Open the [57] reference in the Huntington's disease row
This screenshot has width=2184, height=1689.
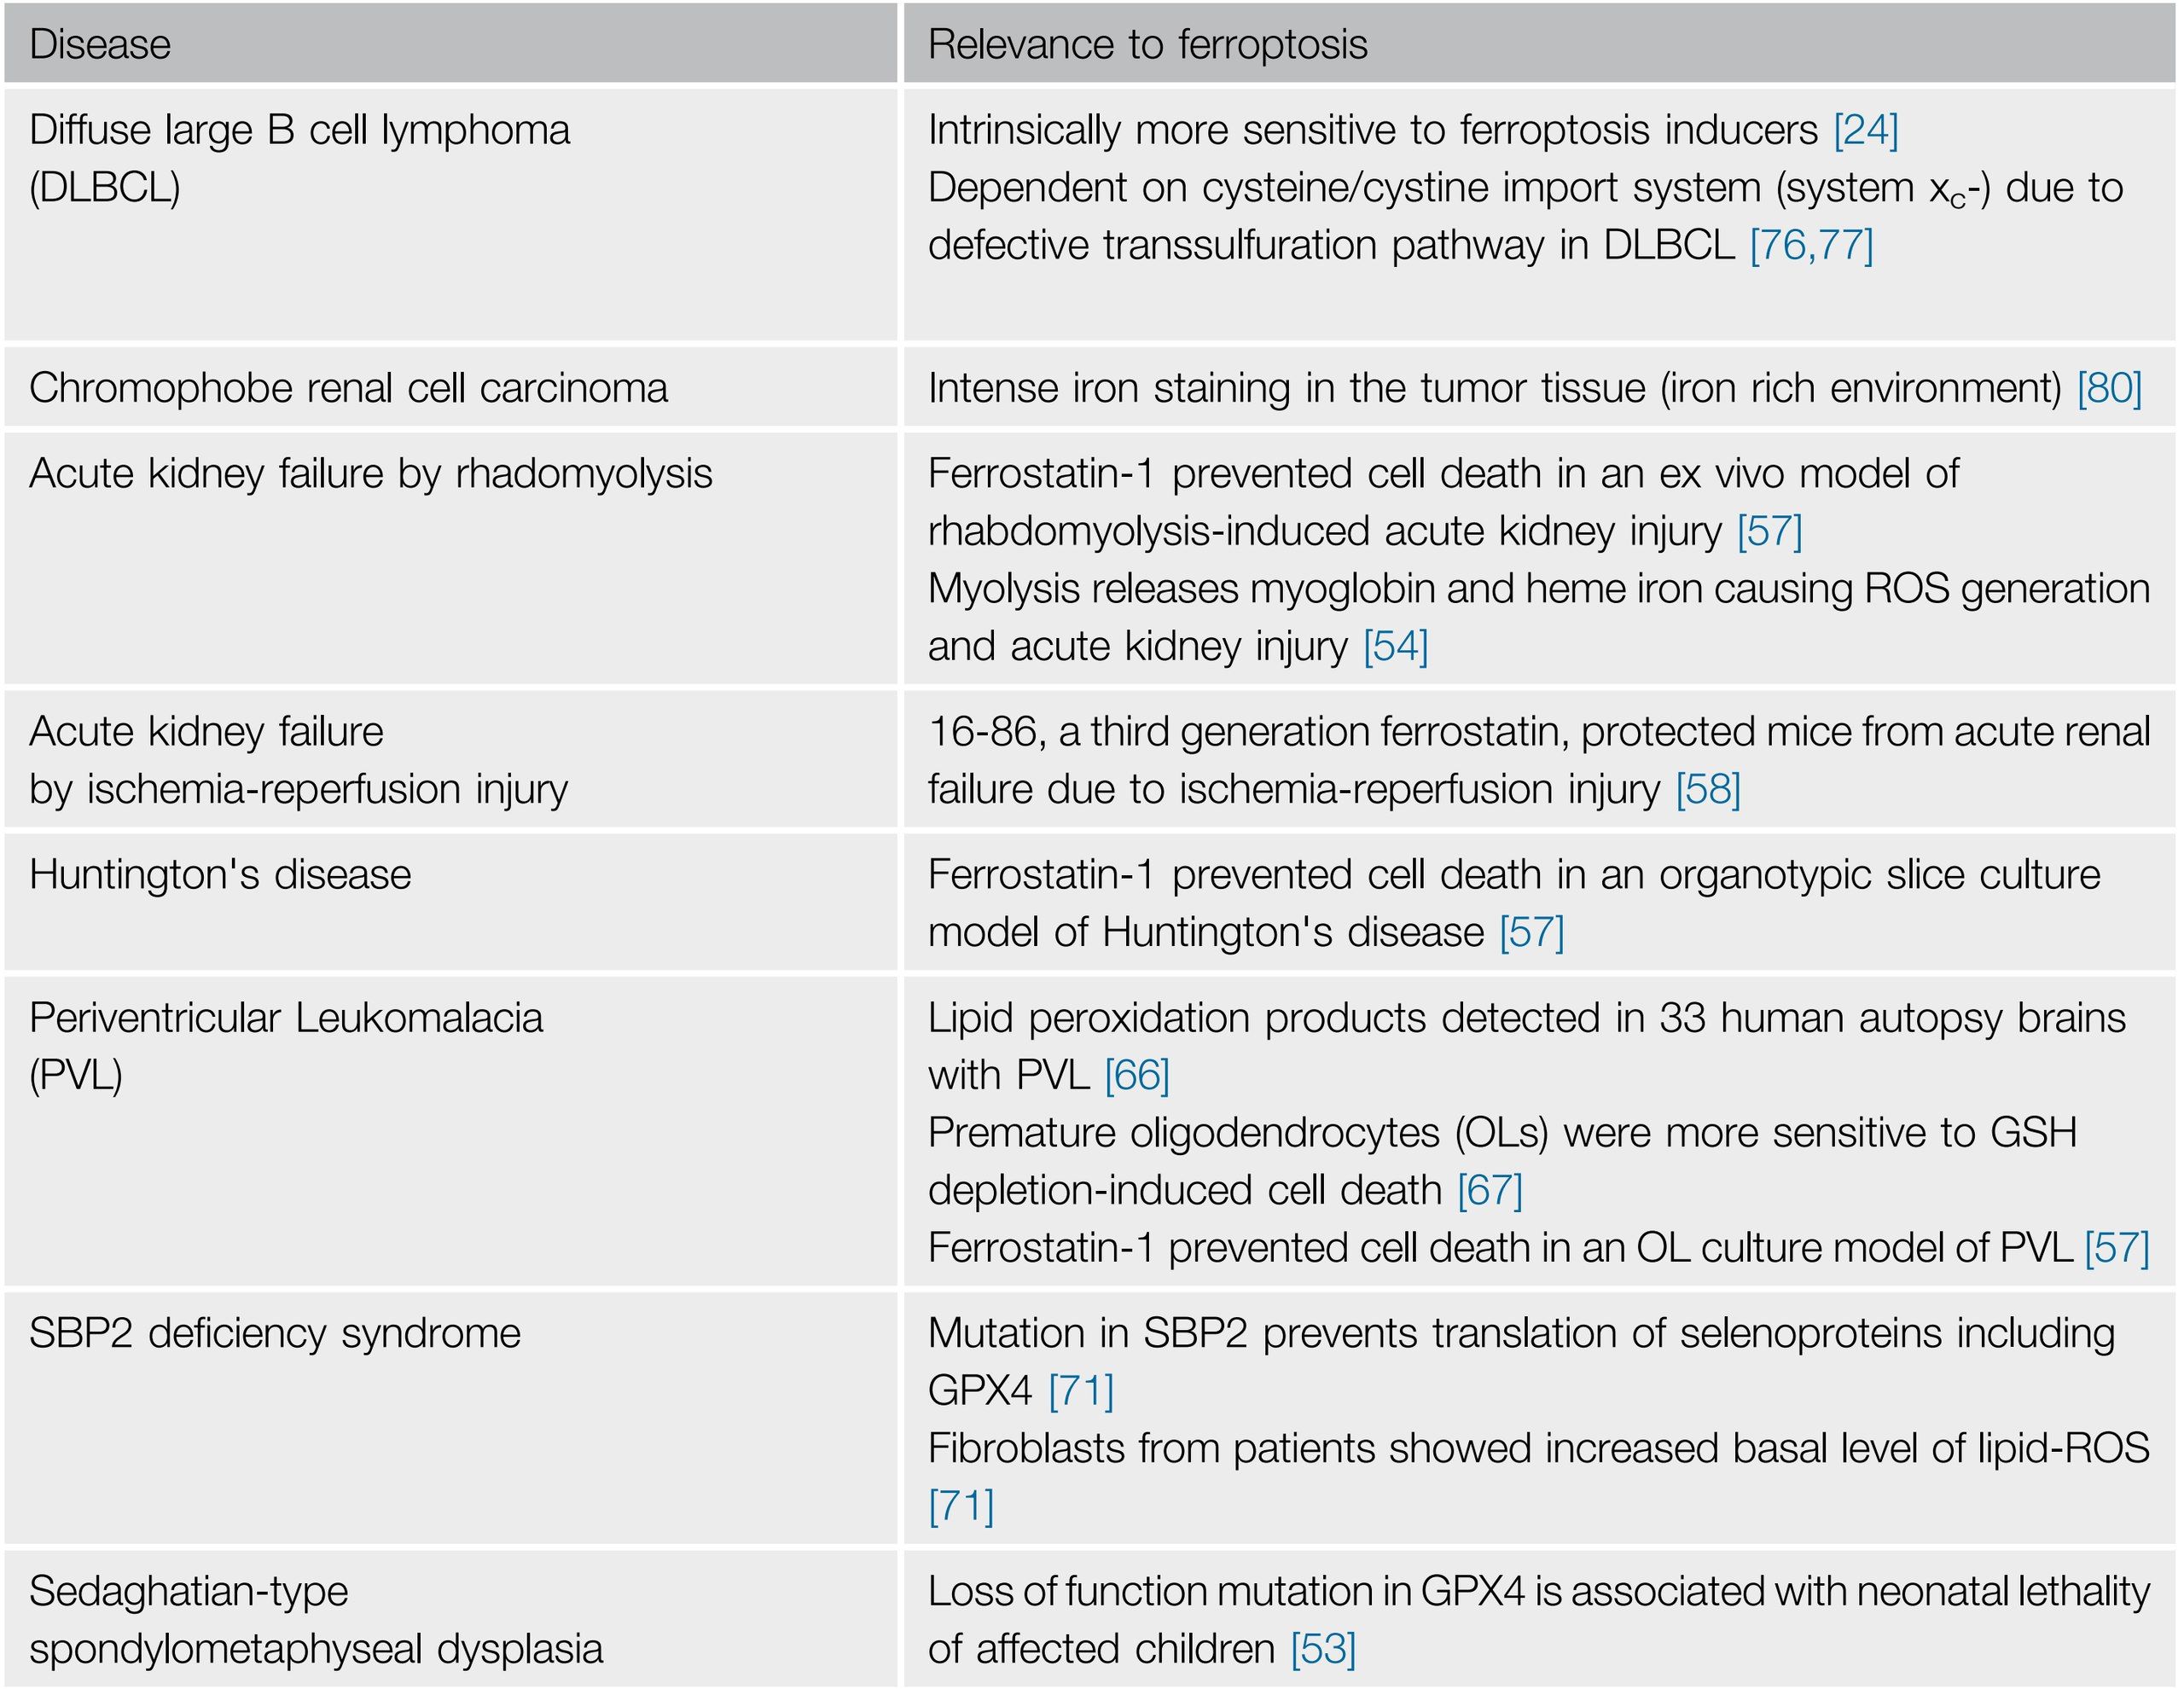(x=1531, y=932)
